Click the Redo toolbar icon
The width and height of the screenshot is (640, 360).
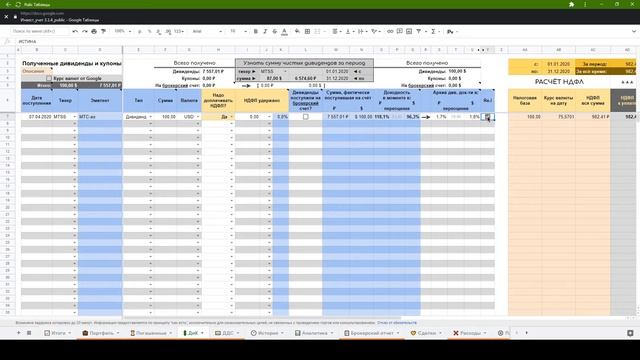click(x=84, y=31)
